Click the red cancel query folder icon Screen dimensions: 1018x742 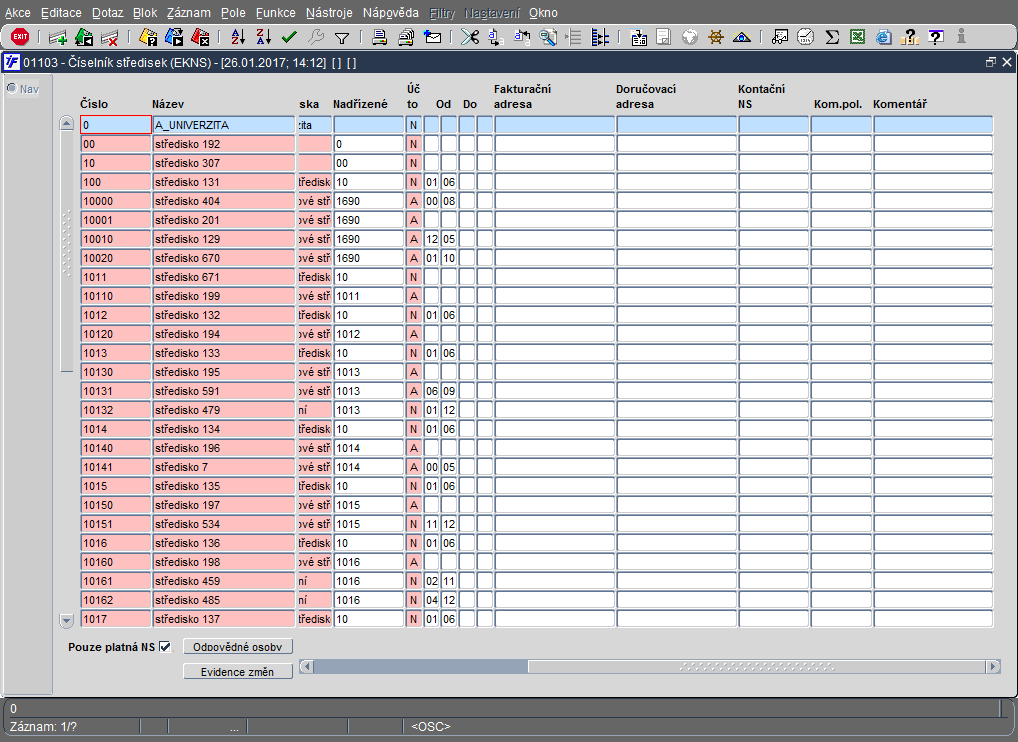pyautogui.click(x=200, y=38)
